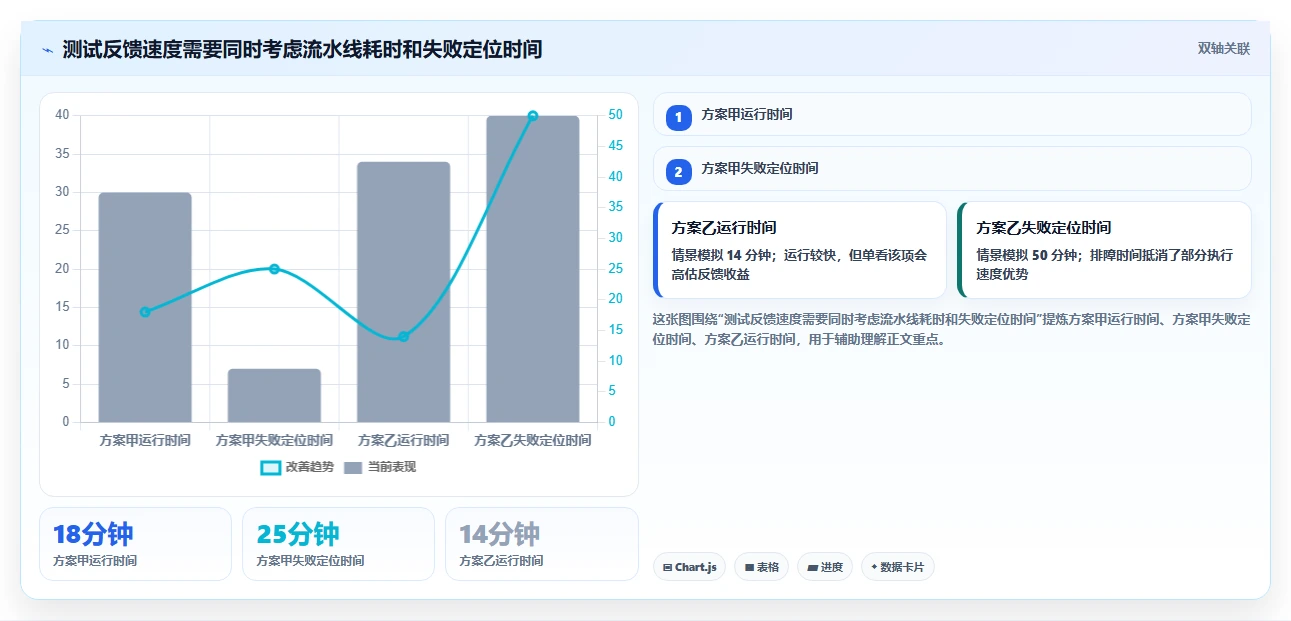Click the 方案乙运行时间 detail card

point(799,250)
